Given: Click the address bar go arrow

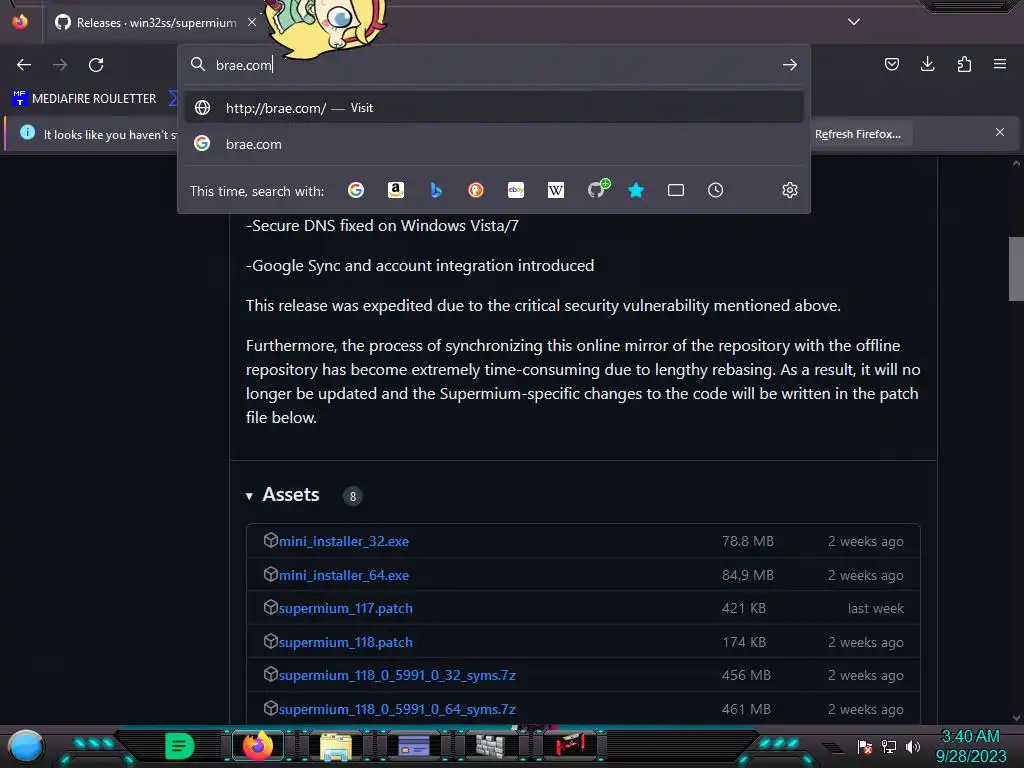Looking at the screenshot, I should [x=790, y=65].
